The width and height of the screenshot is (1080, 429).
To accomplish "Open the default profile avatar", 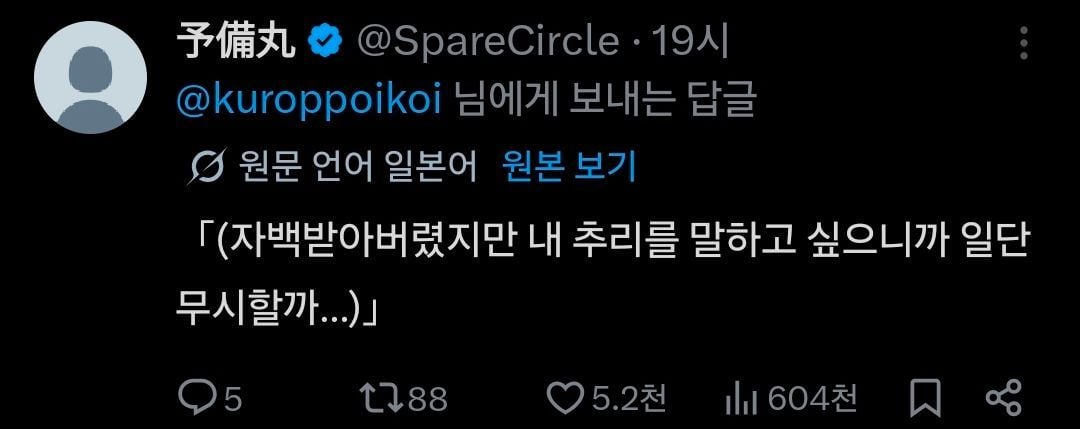I will (x=90, y=77).
